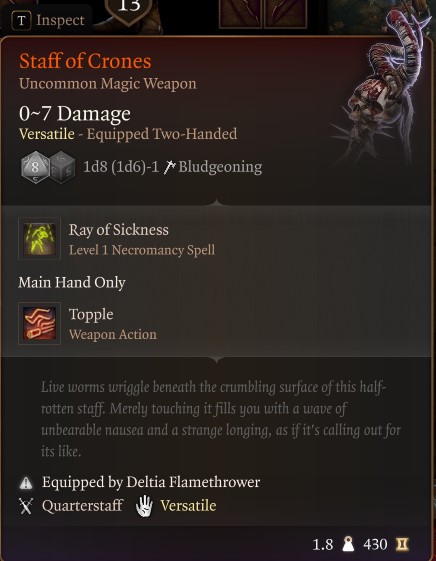This screenshot has width=436, height=561.
Task: Click the Topple weapon action icon
Action: pos(39,323)
